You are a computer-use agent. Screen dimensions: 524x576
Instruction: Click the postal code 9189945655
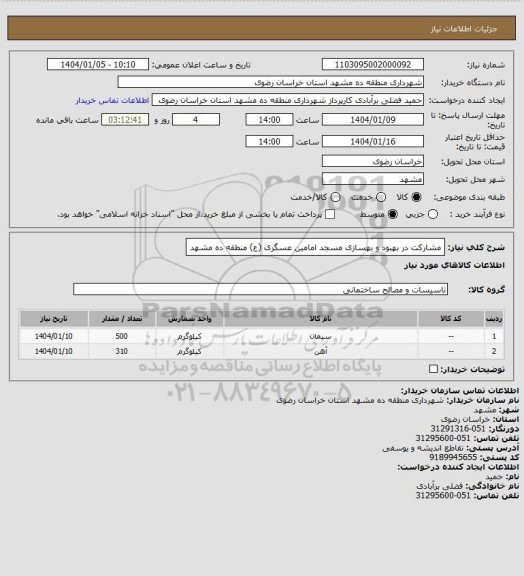453,457
